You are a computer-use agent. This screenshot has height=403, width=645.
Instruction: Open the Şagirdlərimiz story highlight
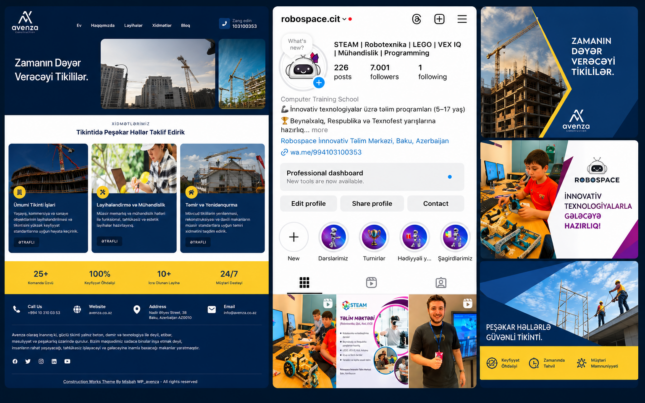click(x=455, y=237)
